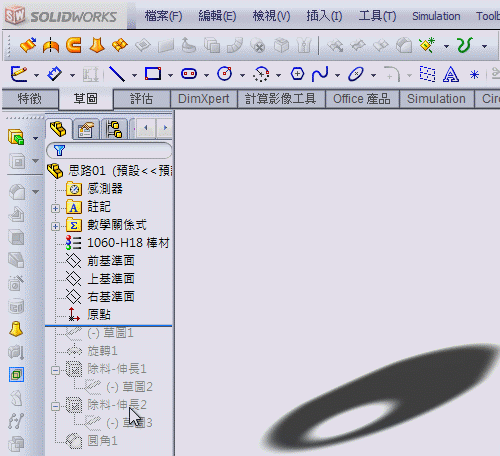This screenshot has width=500, height=456.
Task: Switch to the 計算影像工具 tab
Action: (x=281, y=99)
